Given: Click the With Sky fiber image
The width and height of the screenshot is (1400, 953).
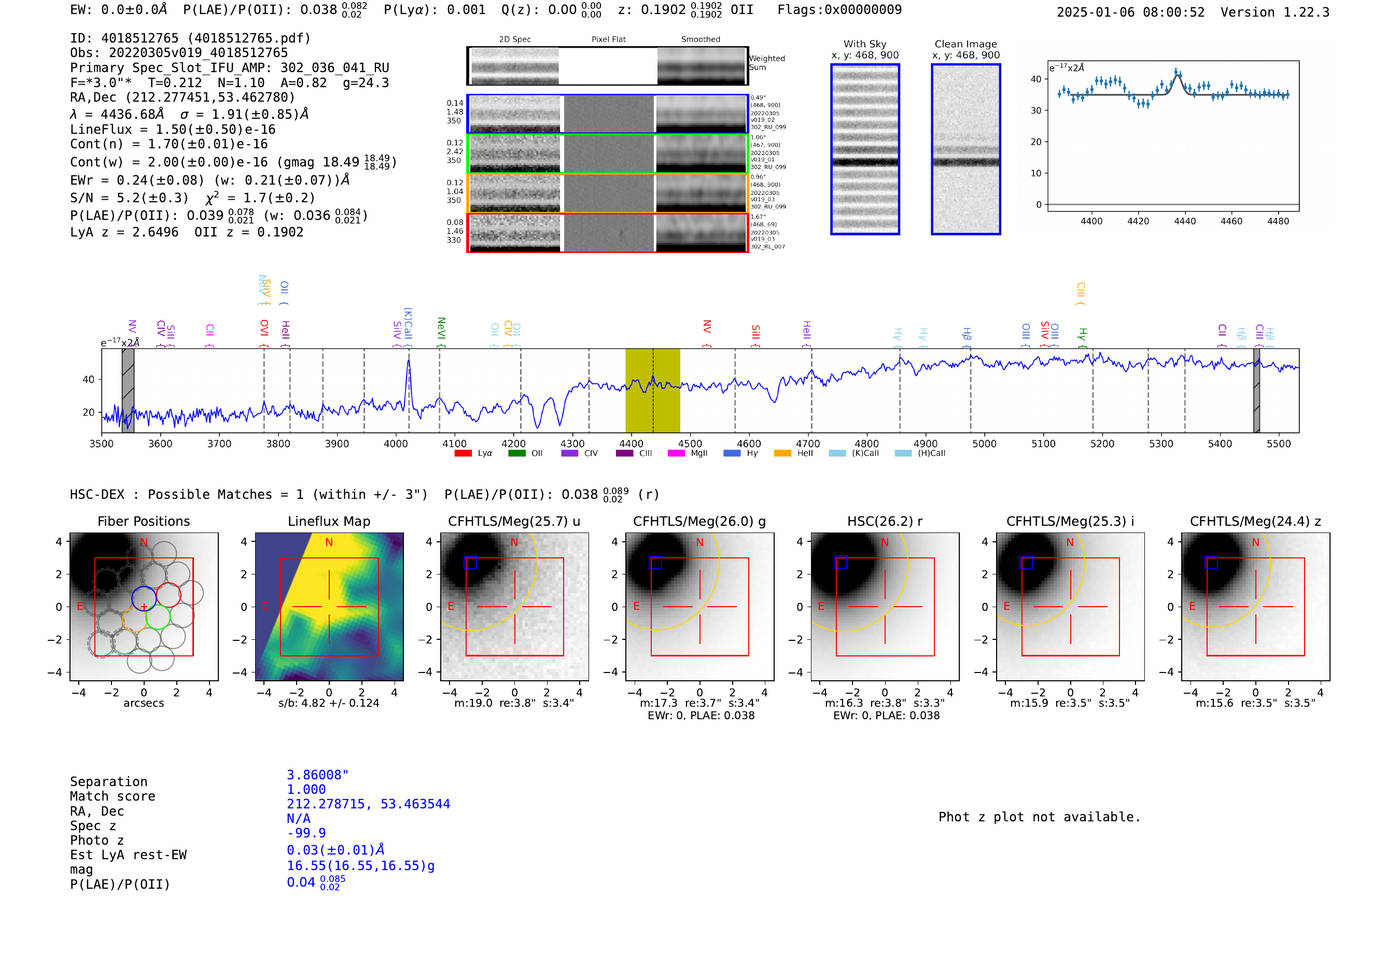Looking at the screenshot, I should coord(865,149).
